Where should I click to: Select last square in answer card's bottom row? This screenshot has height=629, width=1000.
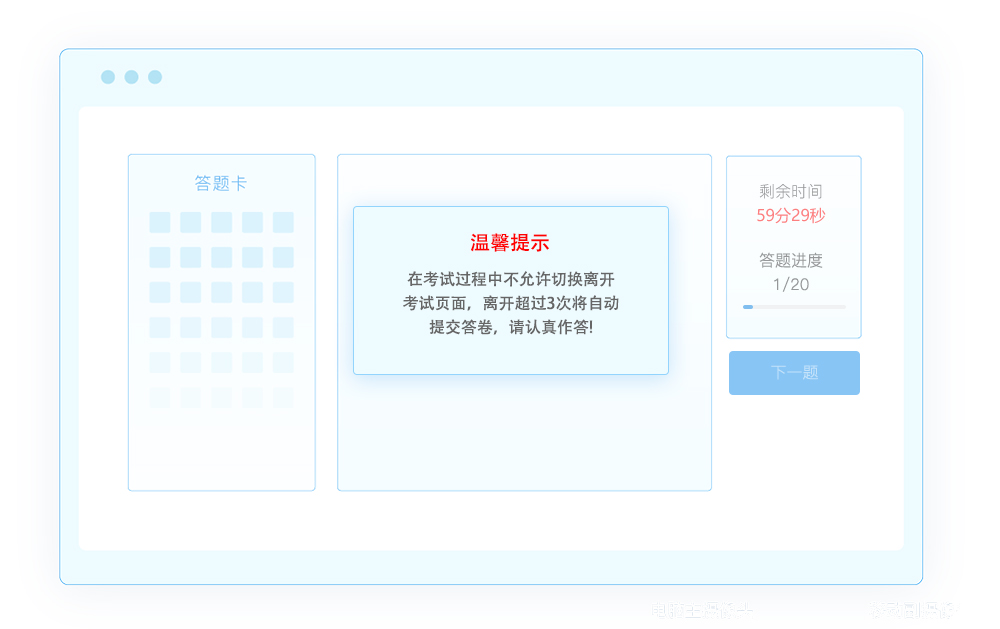[x=283, y=397]
